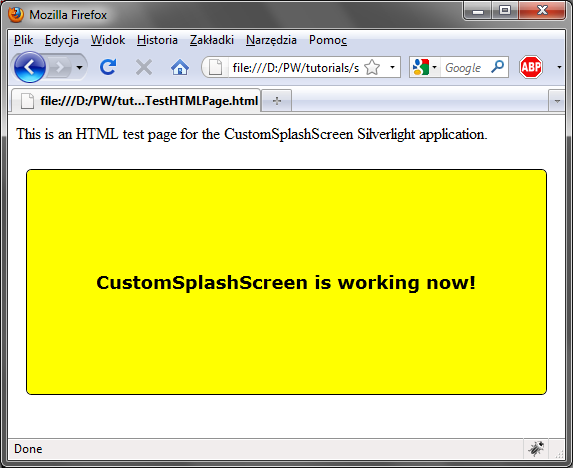The image size is (573, 468).
Task: Expand the back/forward history dropdown arrow
Action: tap(79, 68)
